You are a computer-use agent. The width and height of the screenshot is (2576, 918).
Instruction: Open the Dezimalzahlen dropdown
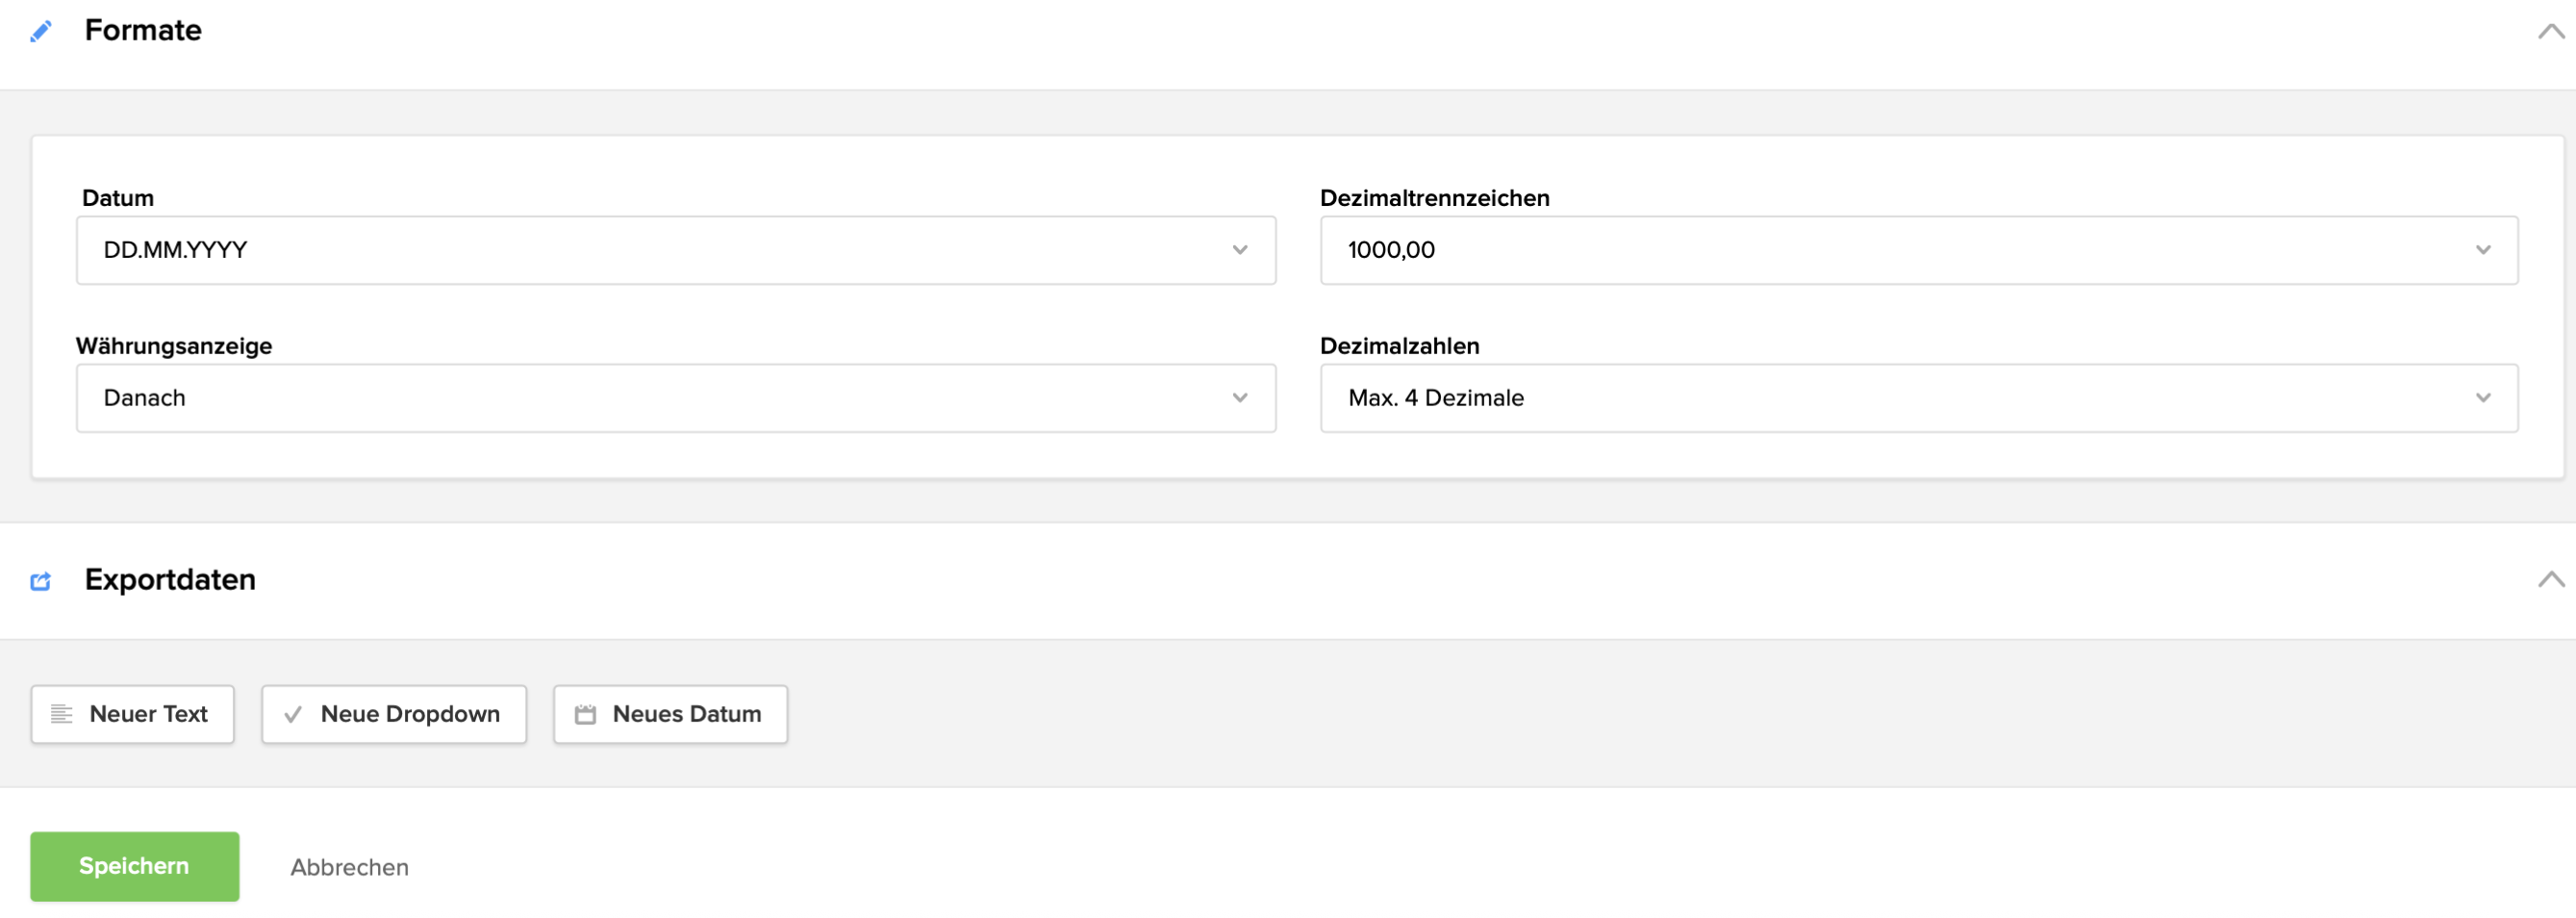[1918, 398]
